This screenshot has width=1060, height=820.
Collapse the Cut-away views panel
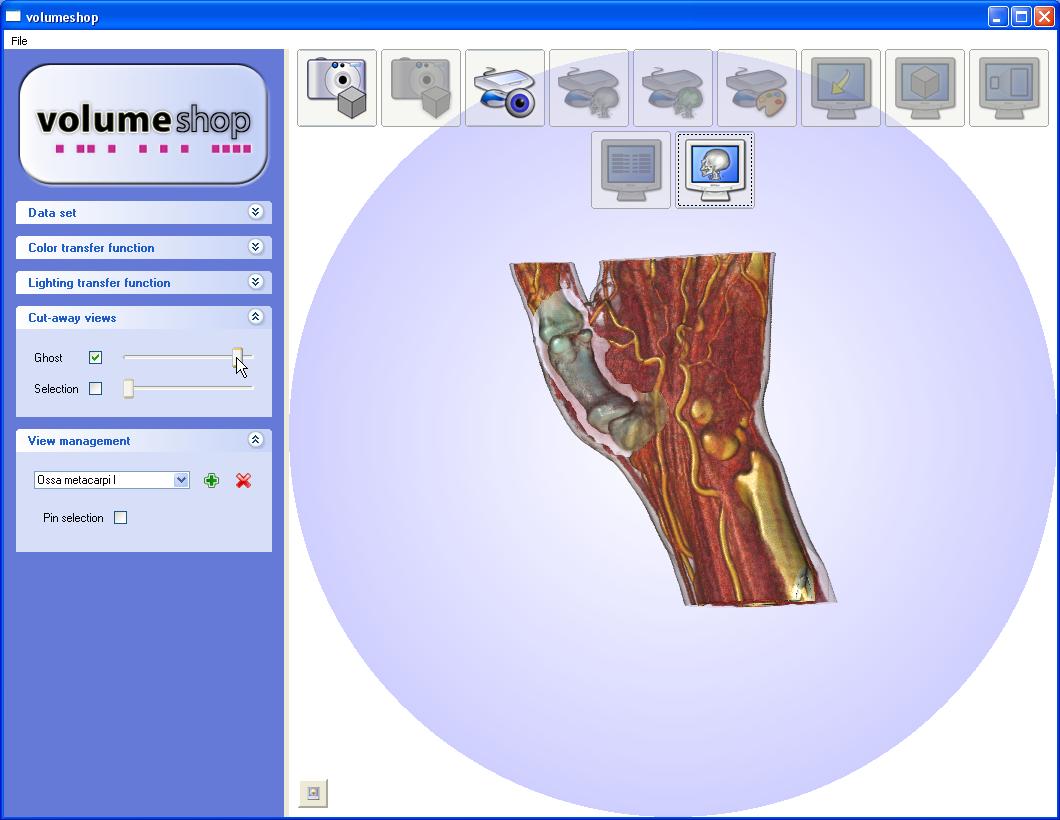(x=256, y=316)
